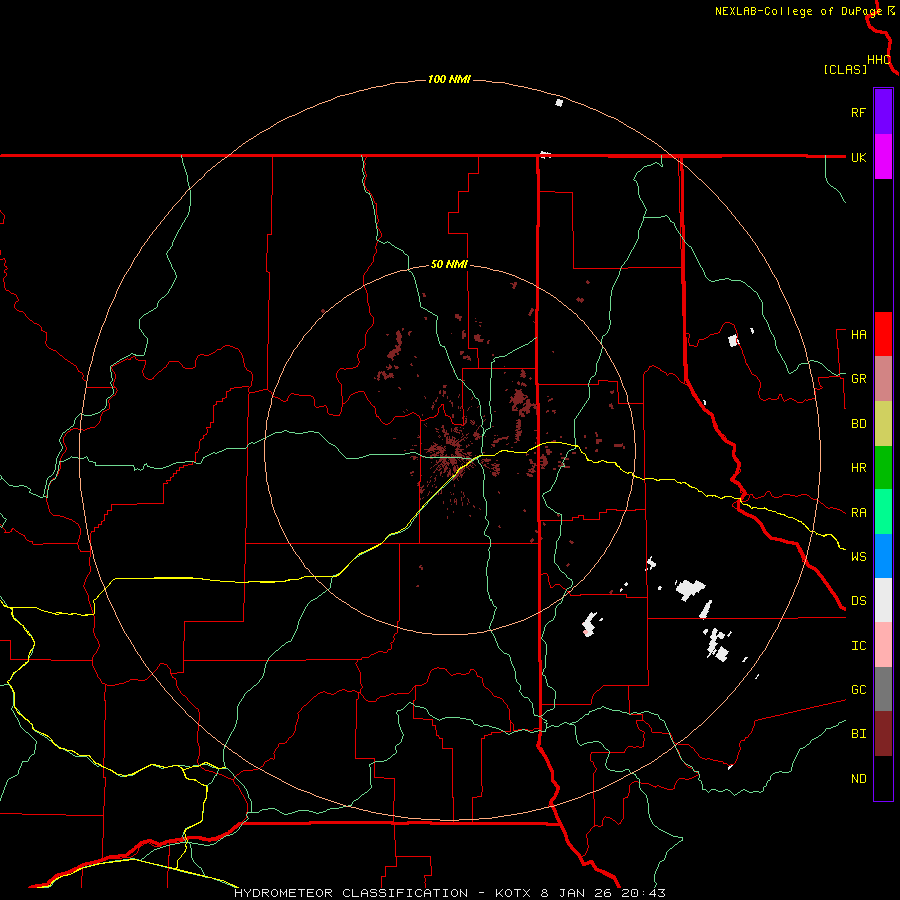Click the HHC product code text
Image resolution: width=900 pixels, height=900 pixels.
click(878, 60)
